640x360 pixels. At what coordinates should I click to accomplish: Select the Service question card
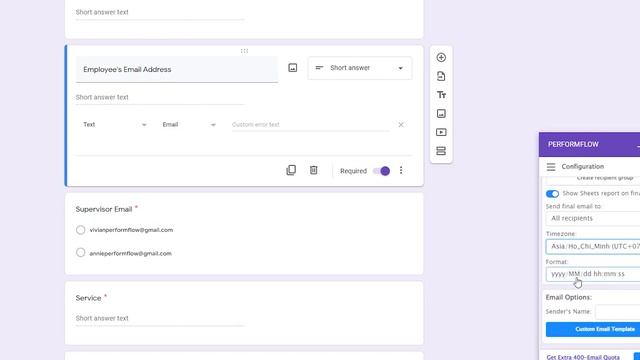tap(244, 313)
